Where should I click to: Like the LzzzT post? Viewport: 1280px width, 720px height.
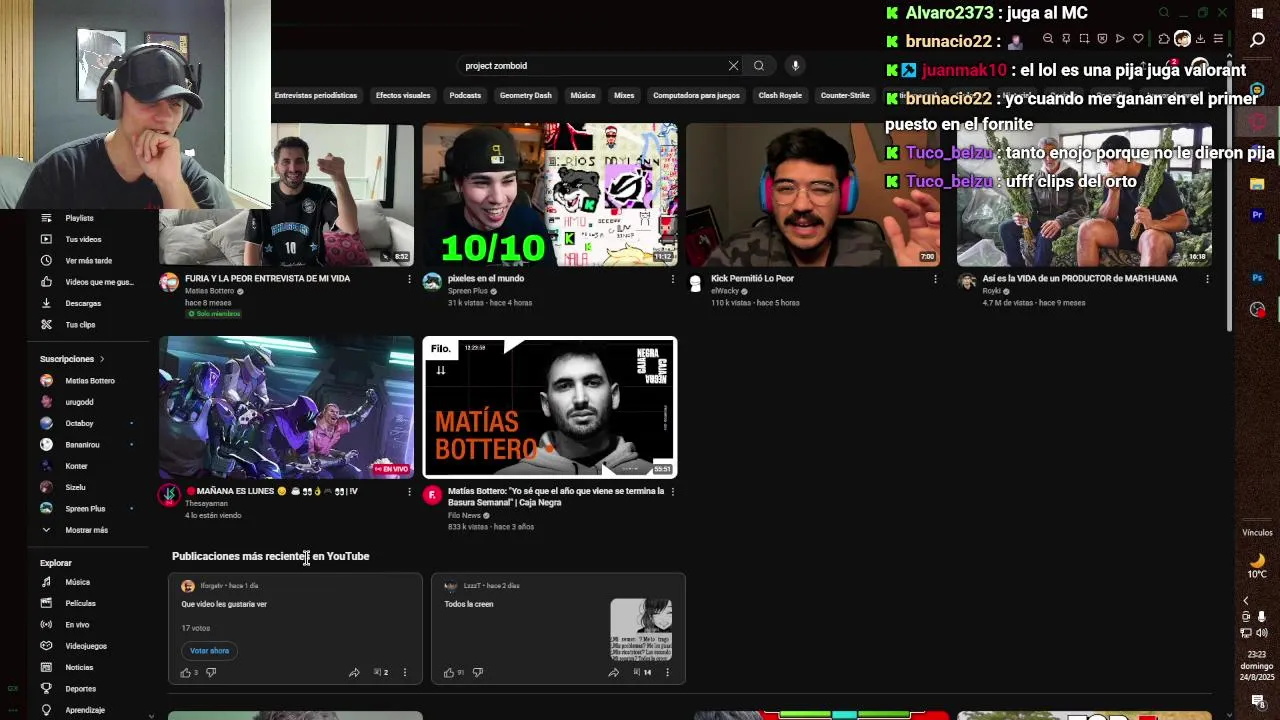click(x=448, y=673)
